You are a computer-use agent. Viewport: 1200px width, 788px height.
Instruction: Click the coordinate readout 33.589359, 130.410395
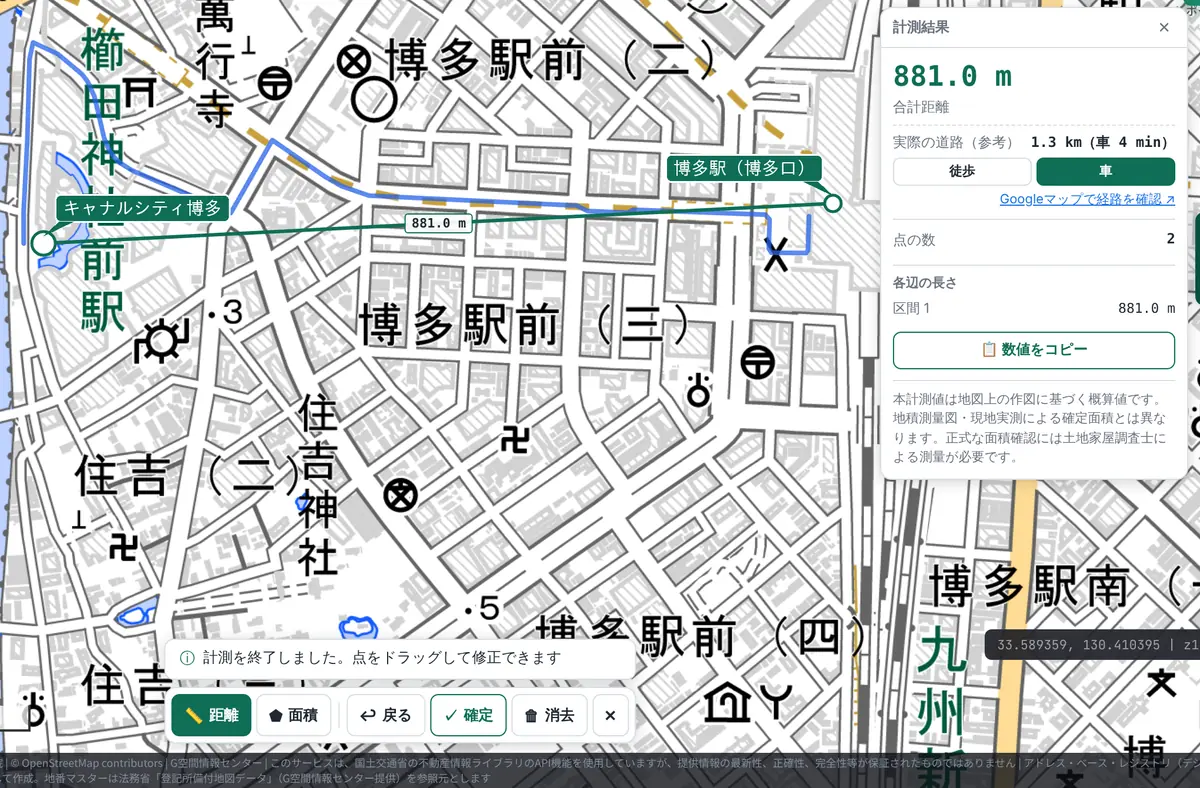[x=1080, y=645]
